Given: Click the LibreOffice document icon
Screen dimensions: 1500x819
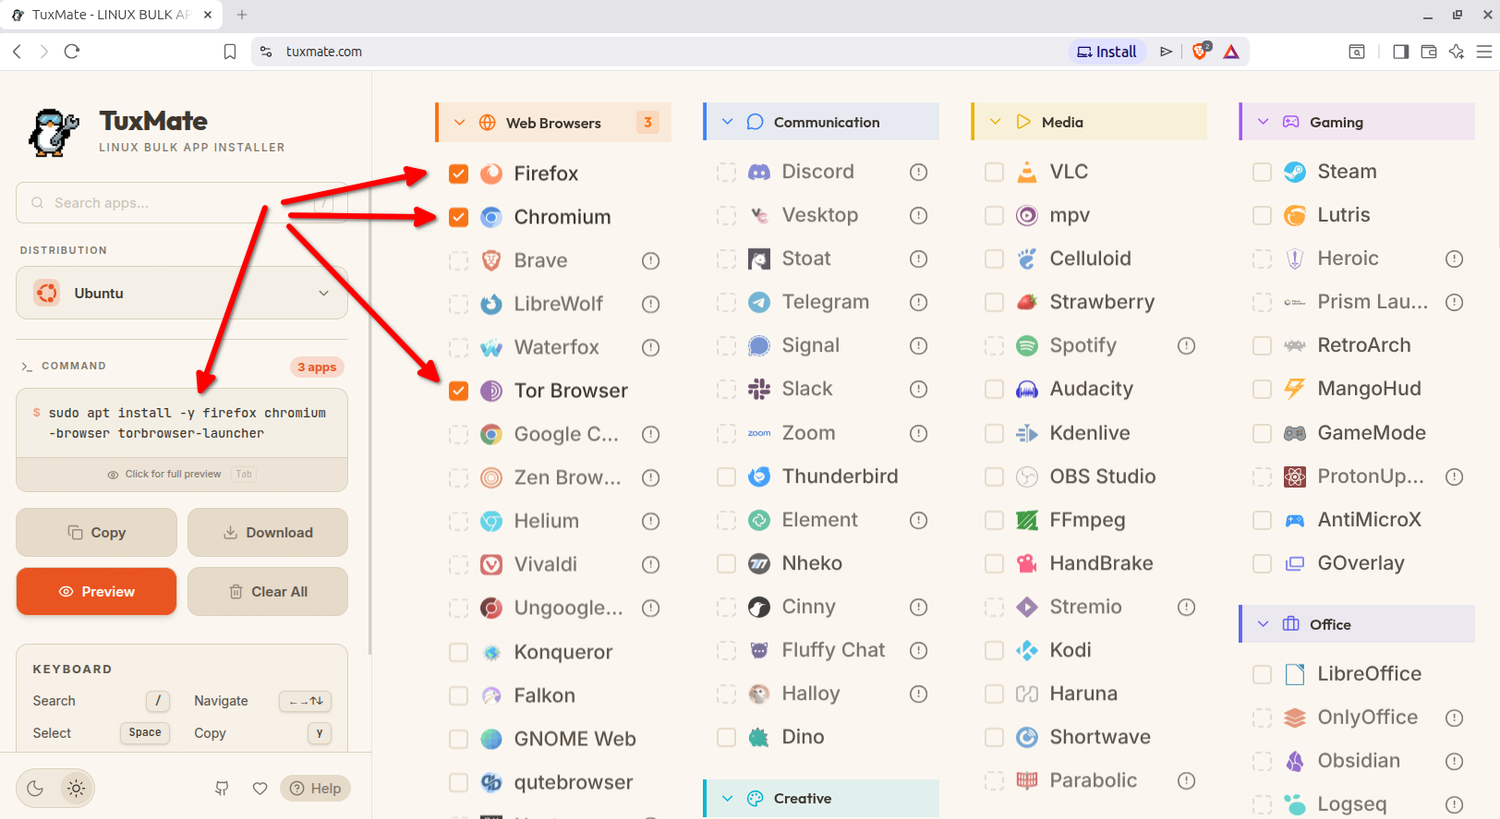Looking at the screenshot, I should 1295,674.
